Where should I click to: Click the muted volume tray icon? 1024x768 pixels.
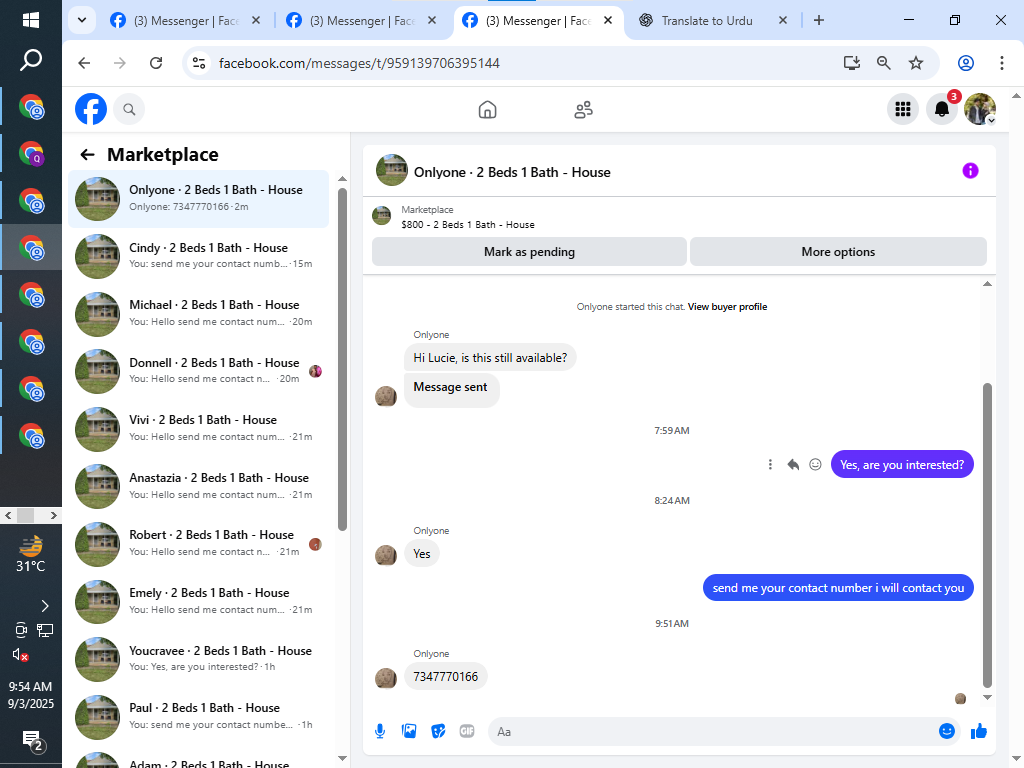tap(20, 654)
